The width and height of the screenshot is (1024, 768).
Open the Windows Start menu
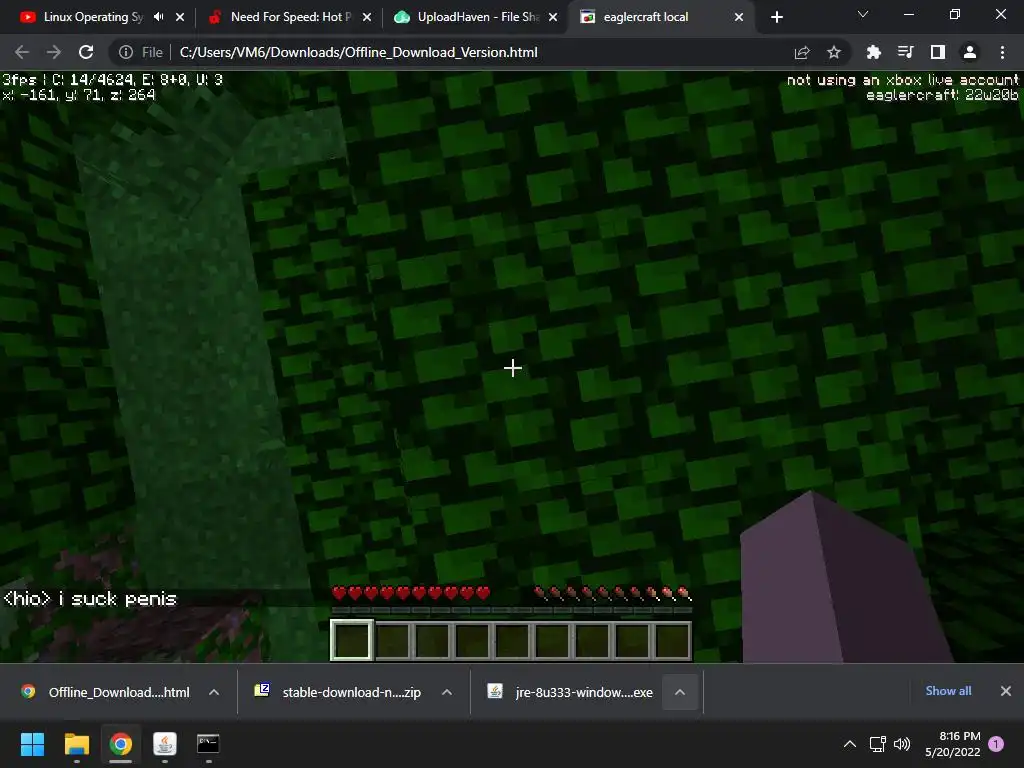32,744
